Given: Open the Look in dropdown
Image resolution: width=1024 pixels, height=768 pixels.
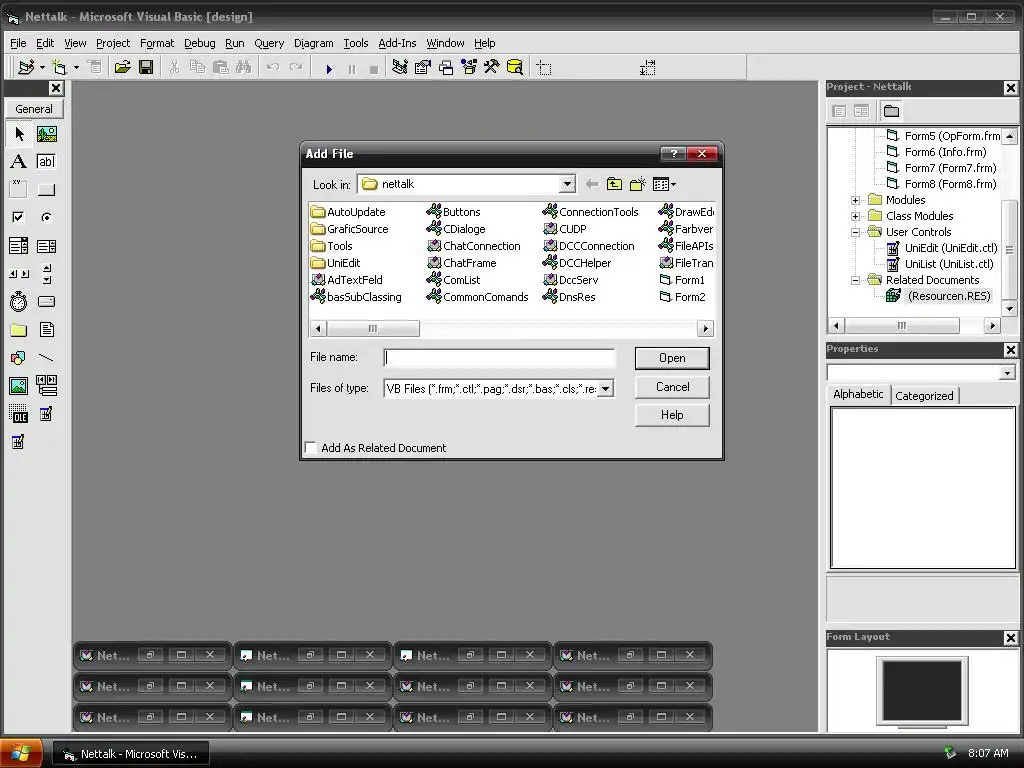Looking at the screenshot, I should [x=568, y=184].
